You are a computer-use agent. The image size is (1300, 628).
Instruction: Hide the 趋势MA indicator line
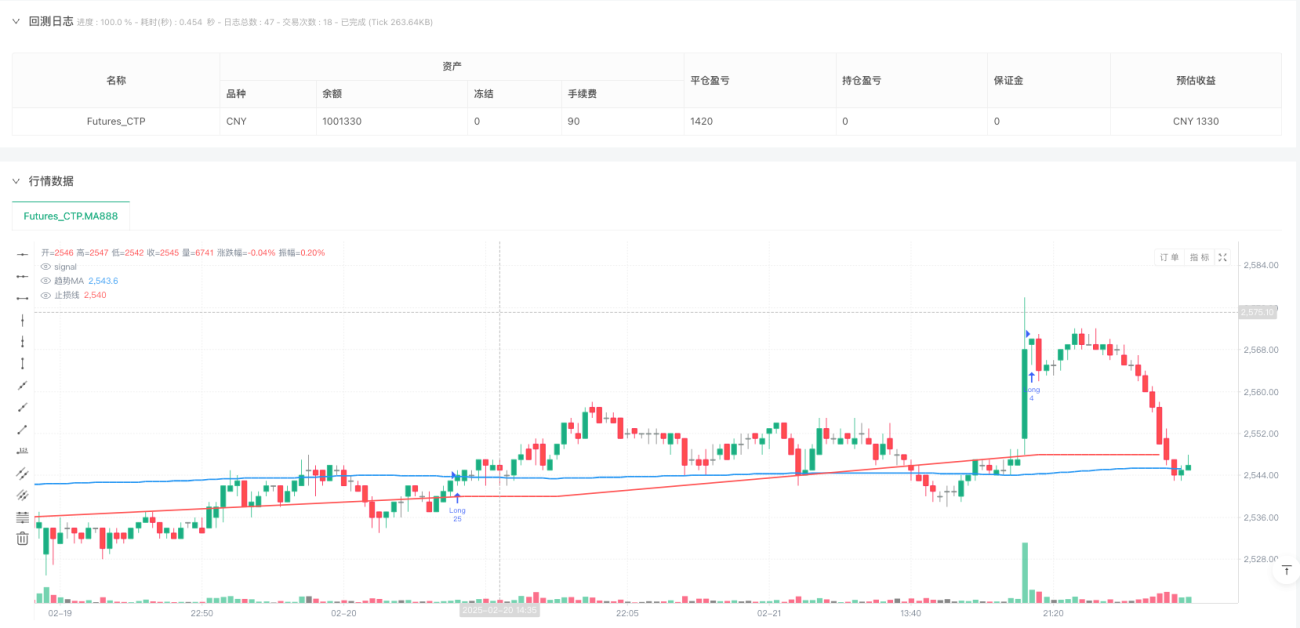pos(45,281)
